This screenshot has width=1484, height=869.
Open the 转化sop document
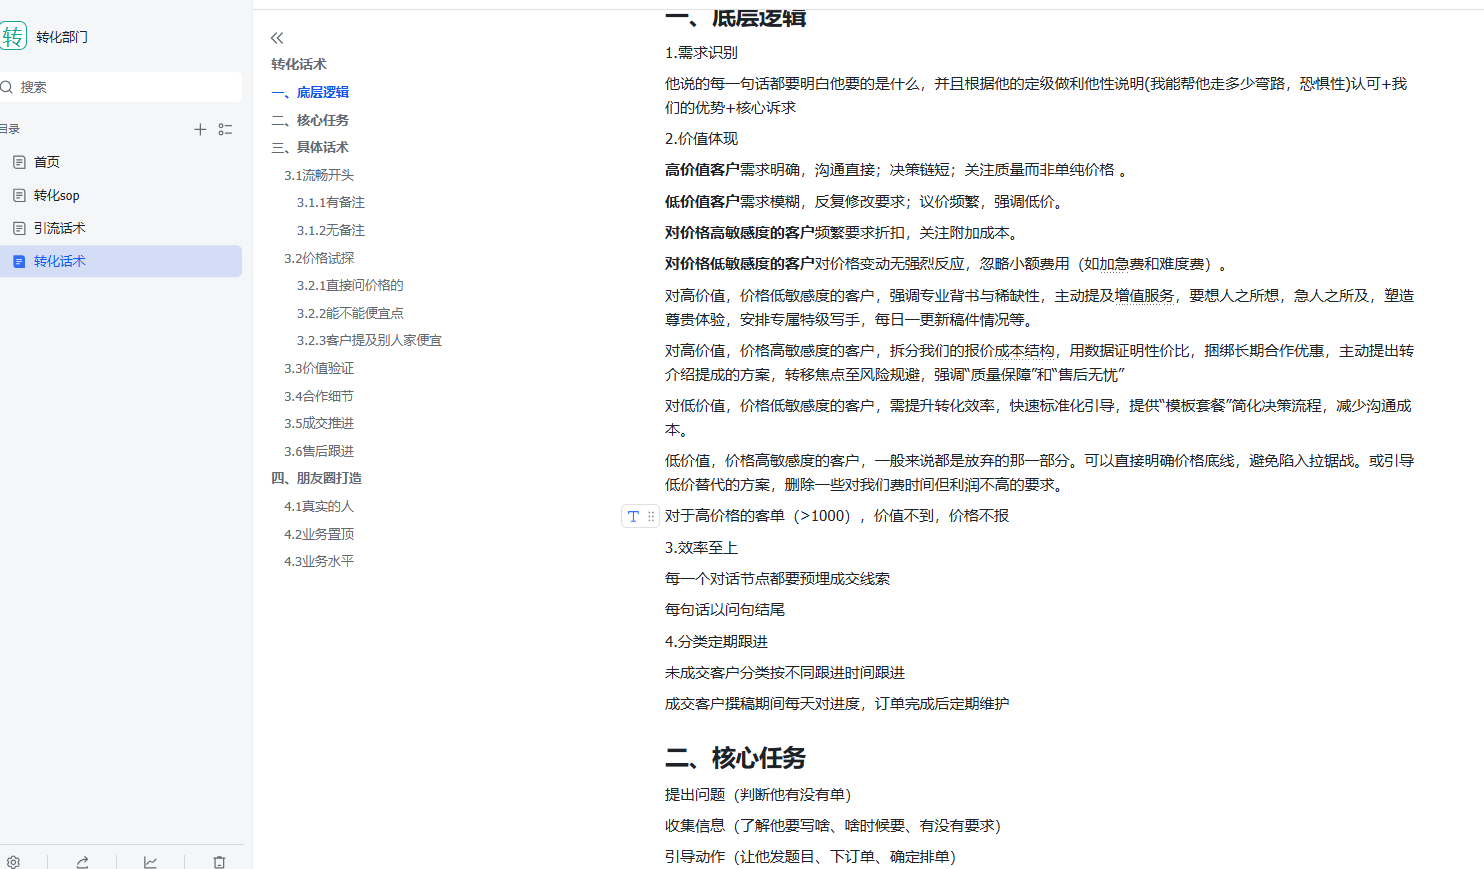click(56, 195)
